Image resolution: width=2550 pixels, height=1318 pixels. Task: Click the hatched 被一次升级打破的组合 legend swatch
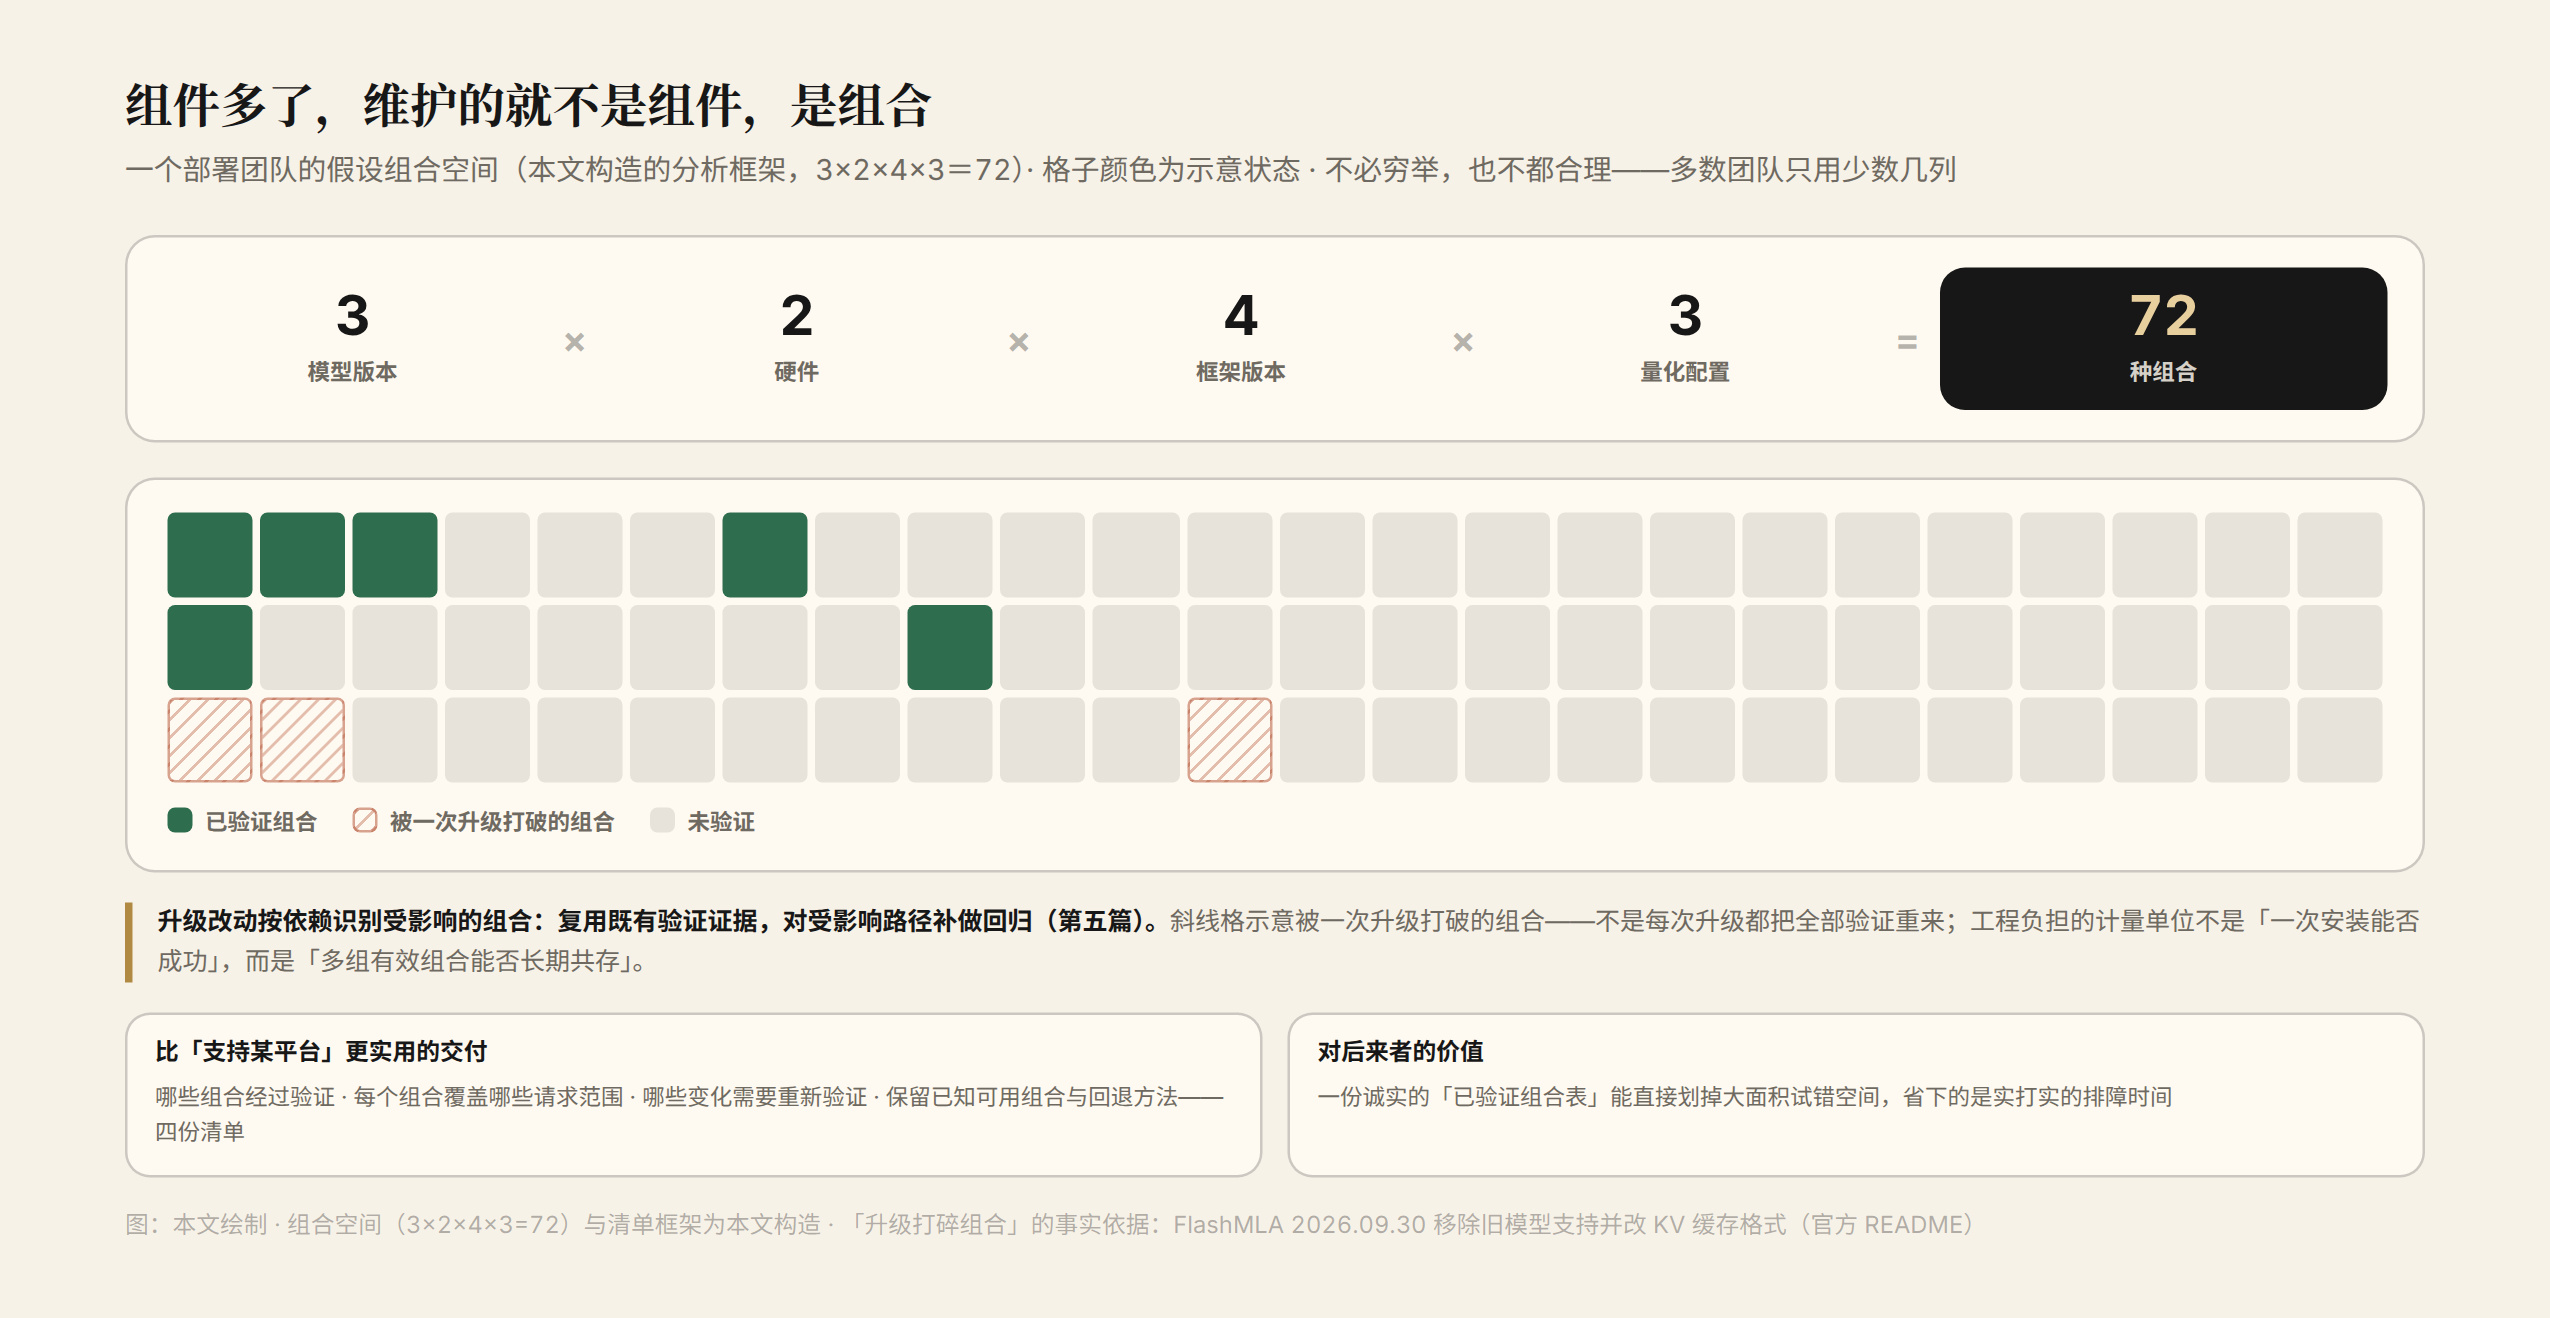click(x=365, y=821)
